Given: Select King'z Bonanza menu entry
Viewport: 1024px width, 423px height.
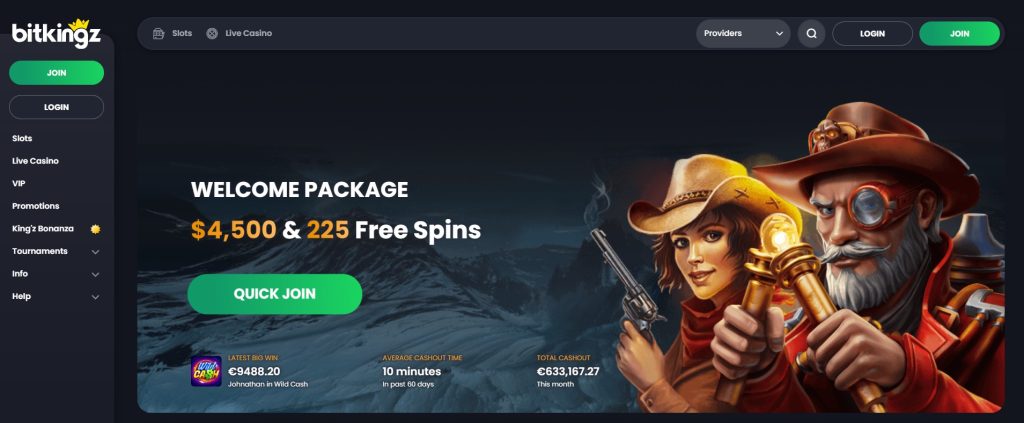Looking at the screenshot, I should (x=42, y=228).
